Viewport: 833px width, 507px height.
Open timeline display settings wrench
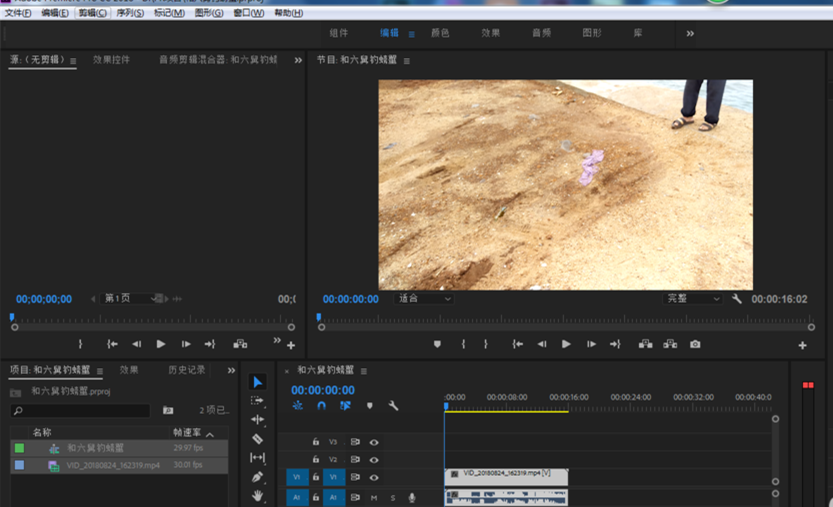[x=393, y=406]
